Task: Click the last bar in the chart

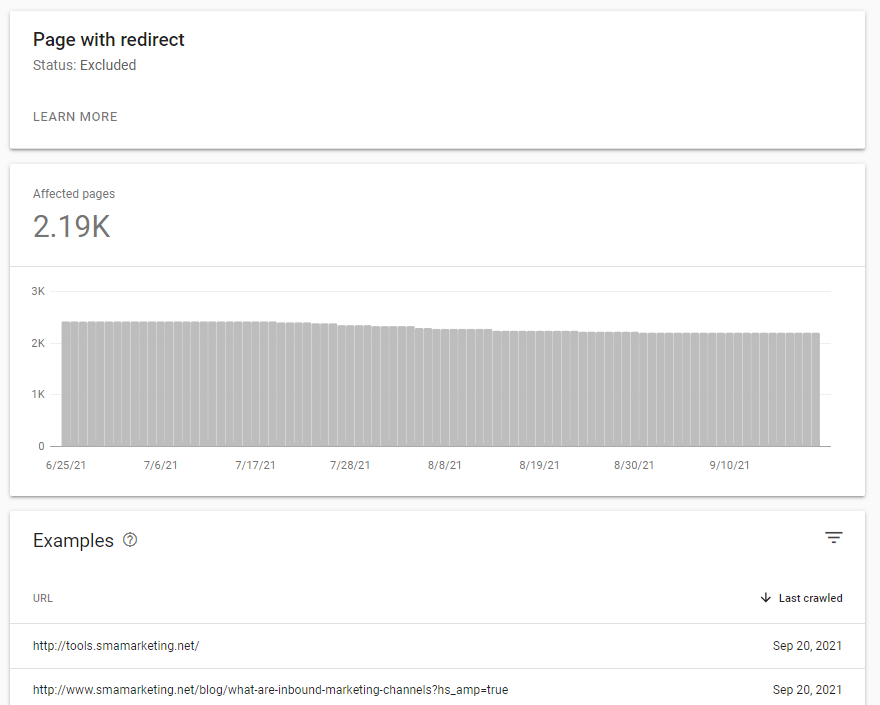Action: (x=815, y=390)
